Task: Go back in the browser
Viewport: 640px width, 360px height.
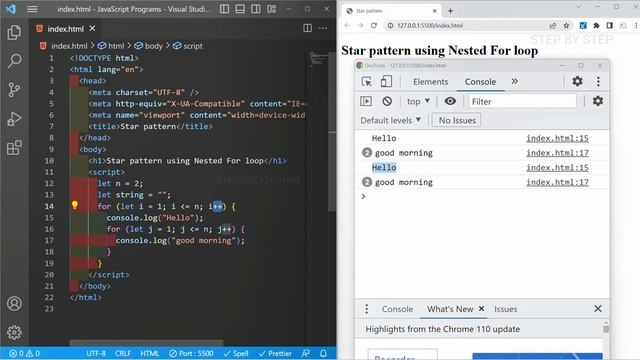Action: point(347,25)
